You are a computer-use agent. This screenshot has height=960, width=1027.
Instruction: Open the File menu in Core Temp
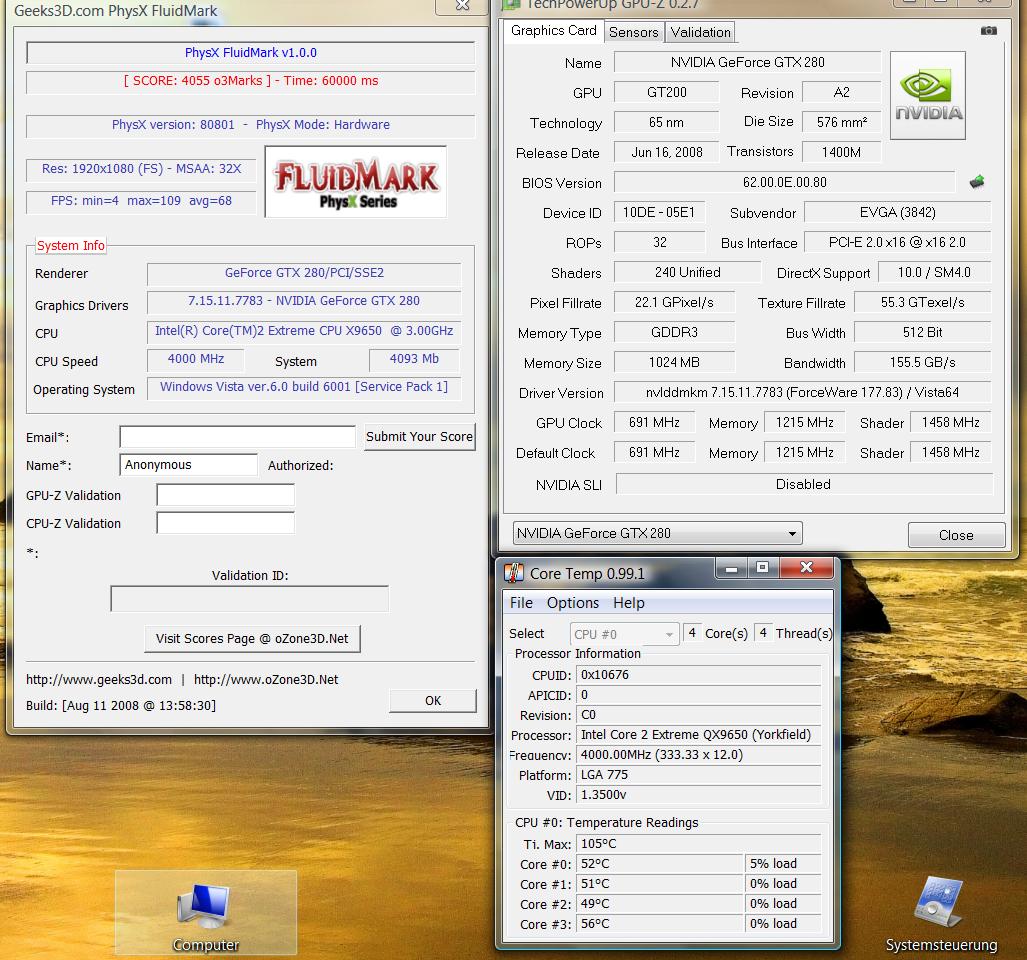521,602
